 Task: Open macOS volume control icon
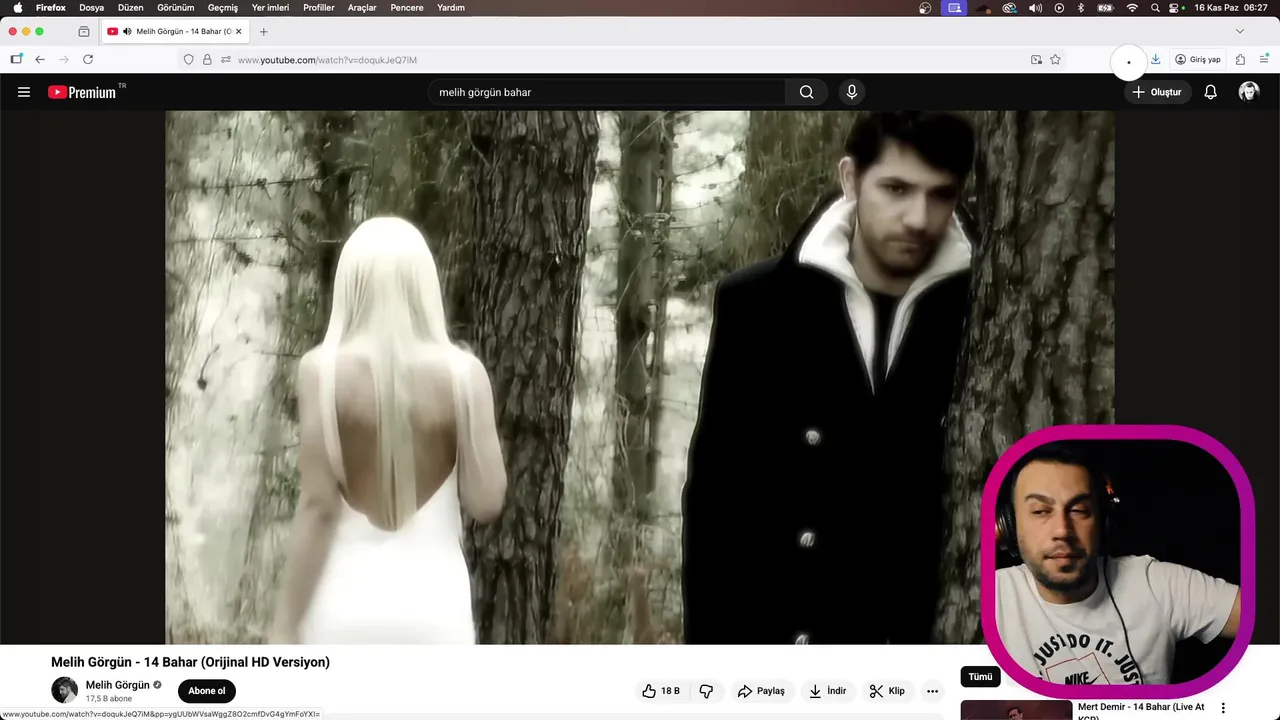pyautogui.click(x=1035, y=8)
